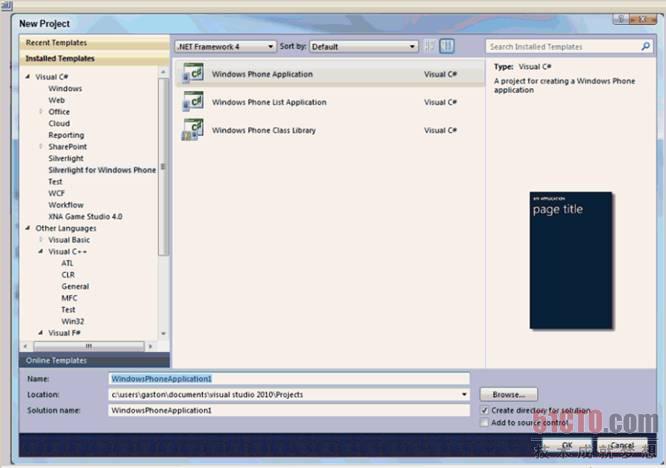Click the Windows Phone List Application name
Screen dimensions: 666x468
point(269,102)
